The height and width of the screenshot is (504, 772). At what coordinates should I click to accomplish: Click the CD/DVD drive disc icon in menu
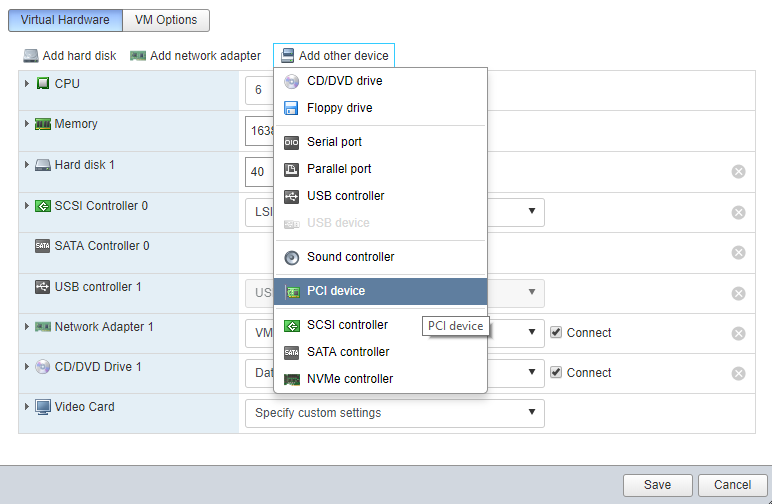(x=291, y=81)
